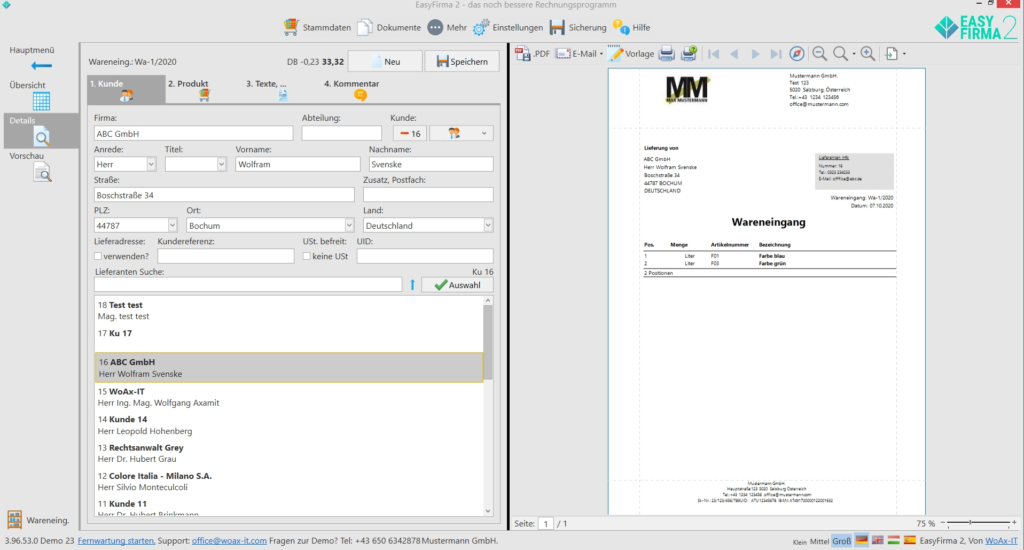Go to previous preview page

(x=734, y=54)
